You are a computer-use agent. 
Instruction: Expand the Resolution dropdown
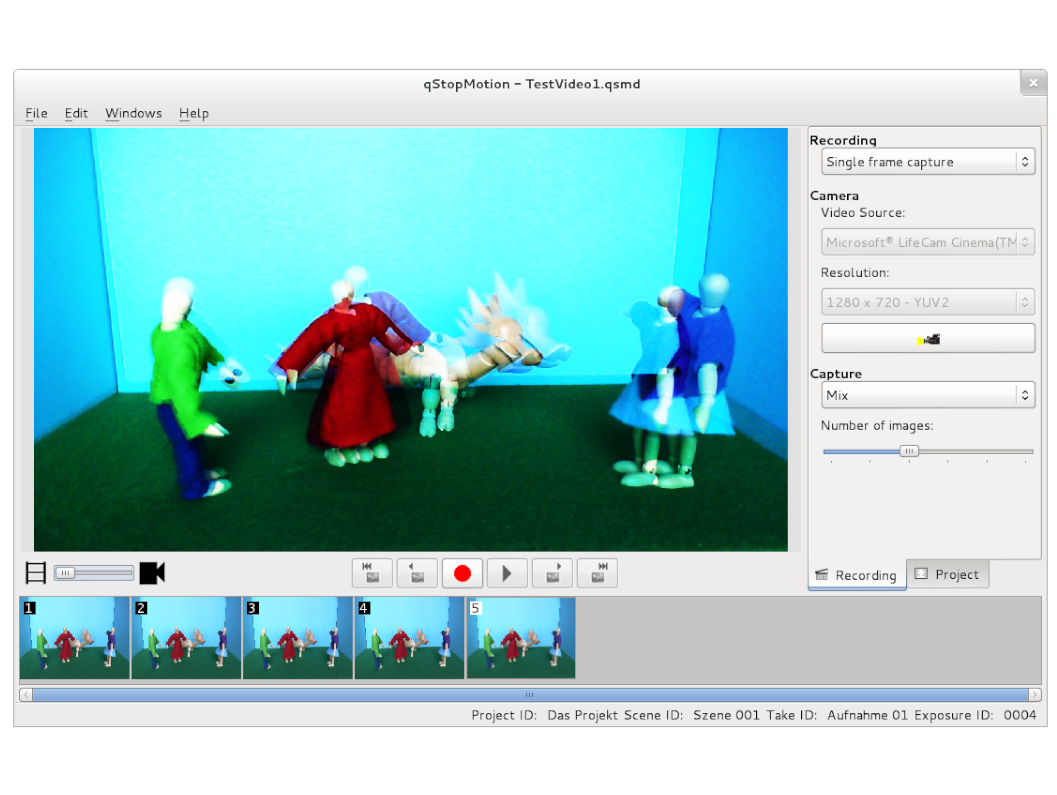tap(927, 301)
